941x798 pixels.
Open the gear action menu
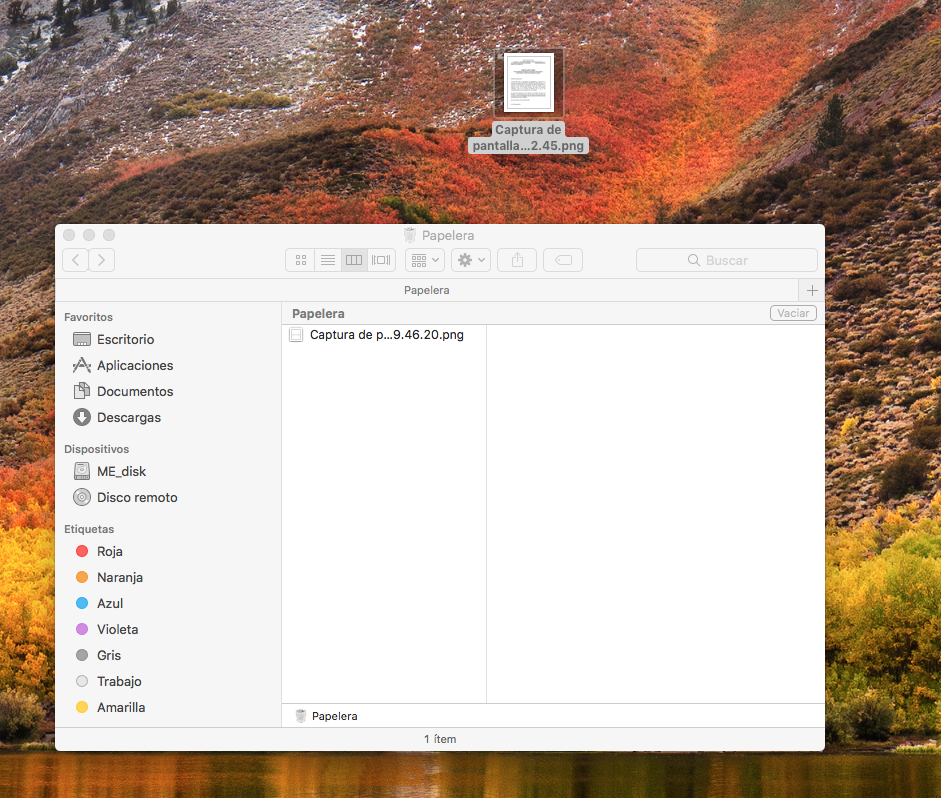click(470, 260)
